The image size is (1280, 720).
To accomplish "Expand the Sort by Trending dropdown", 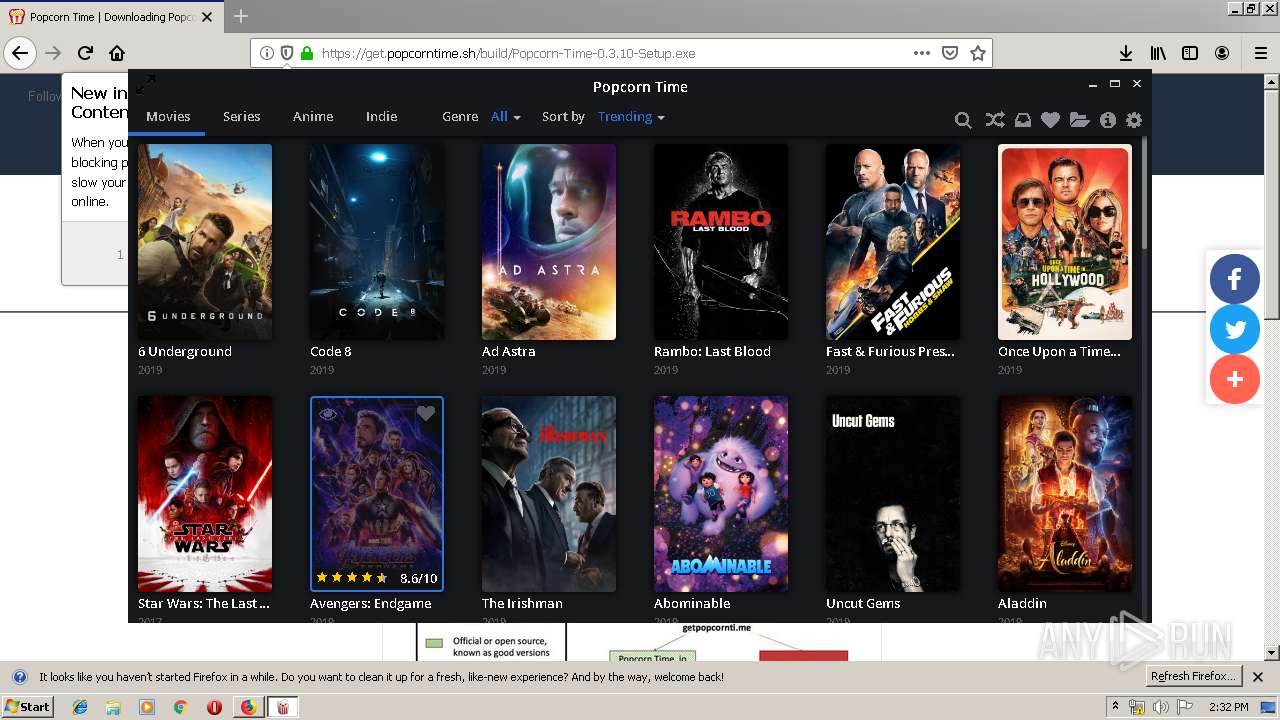I will click(631, 116).
